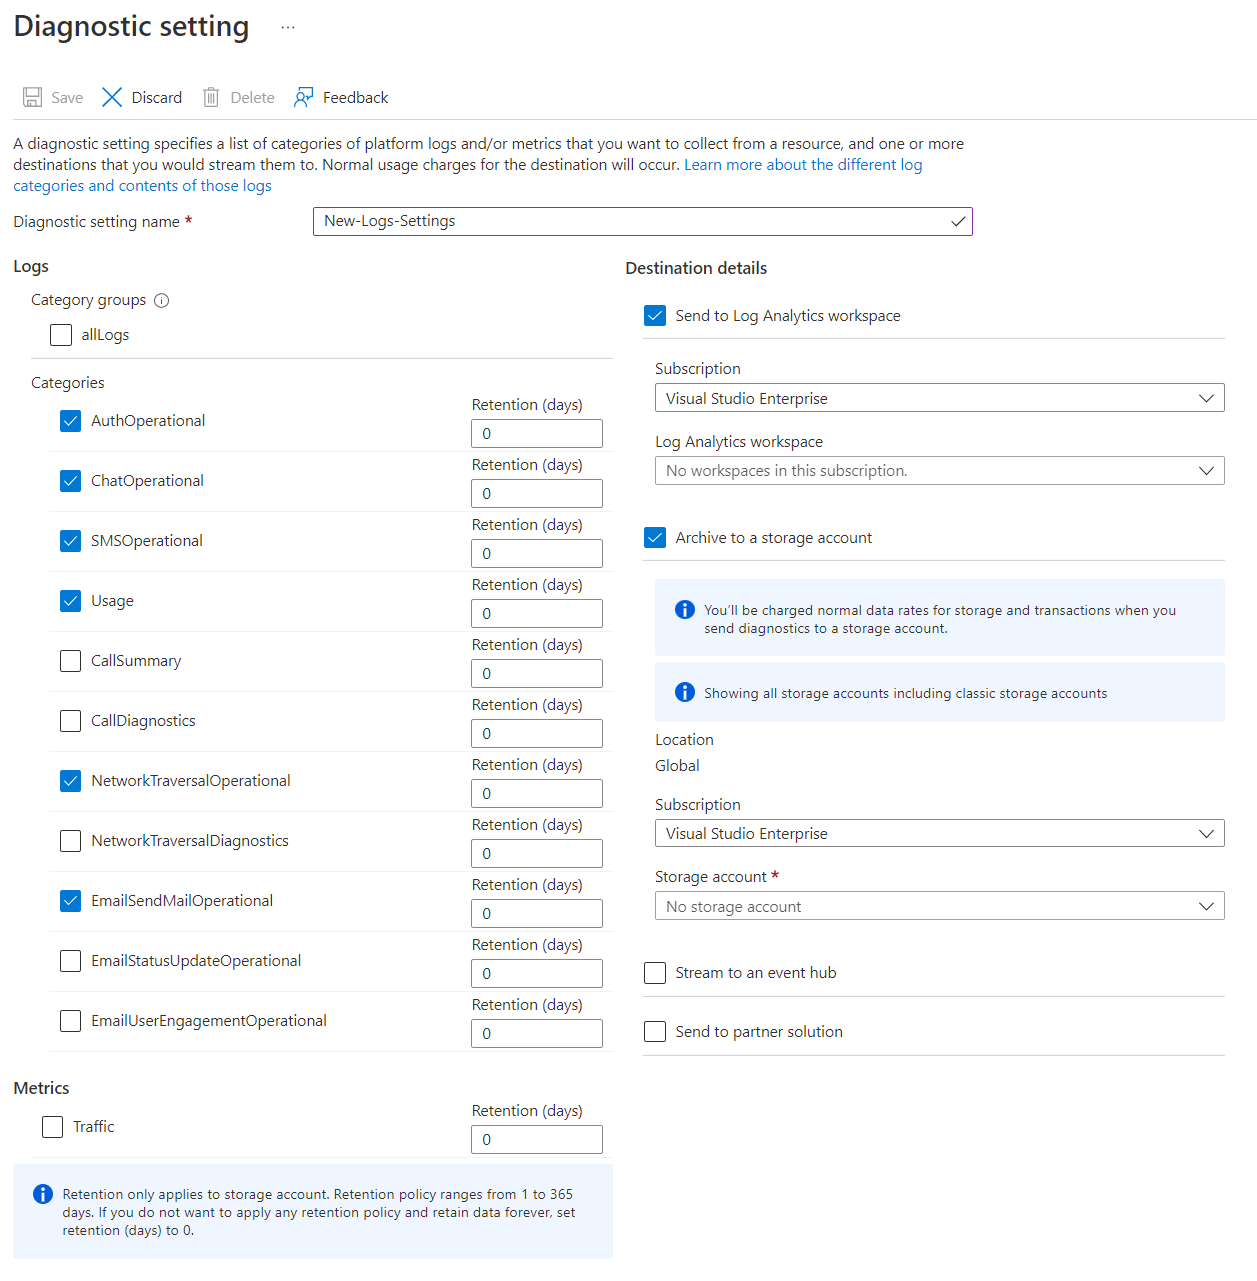This screenshot has height=1281, width=1257.
Task: Enable the allLogs category group checkbox
Action: pos(61,335)
